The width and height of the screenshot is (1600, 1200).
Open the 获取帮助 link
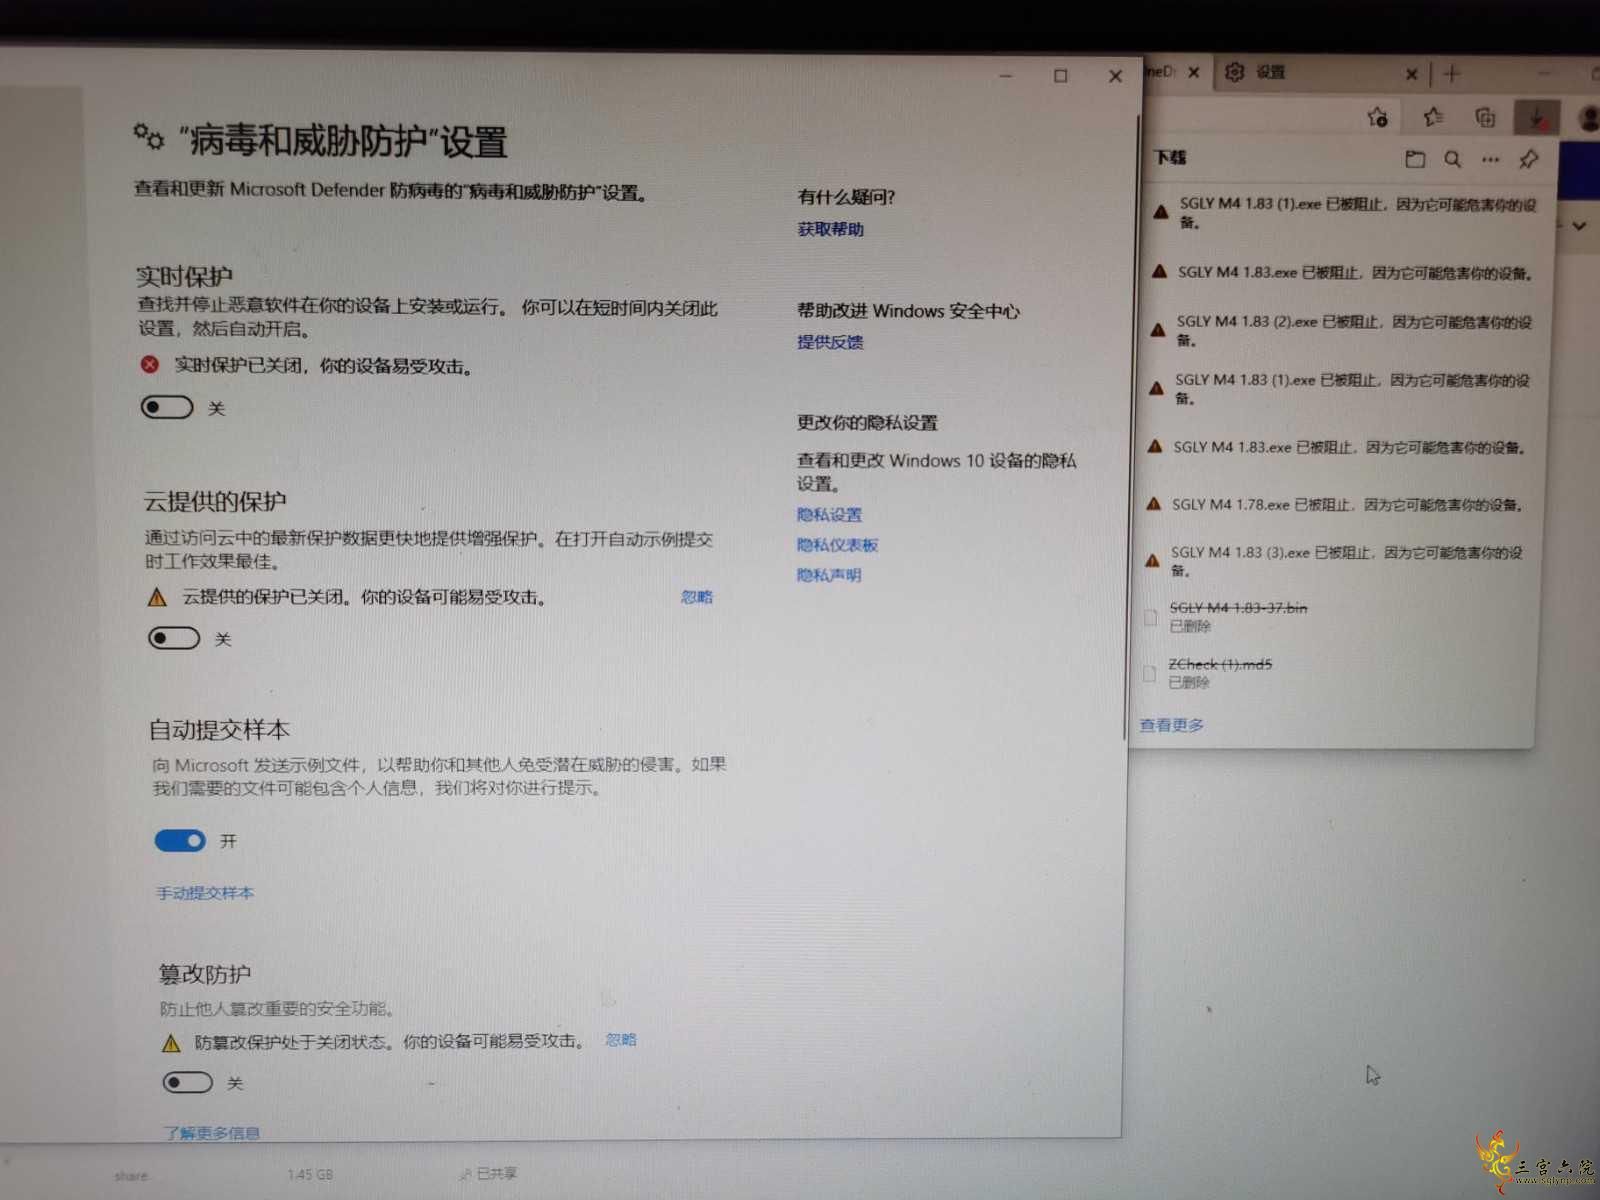(831, 229)
